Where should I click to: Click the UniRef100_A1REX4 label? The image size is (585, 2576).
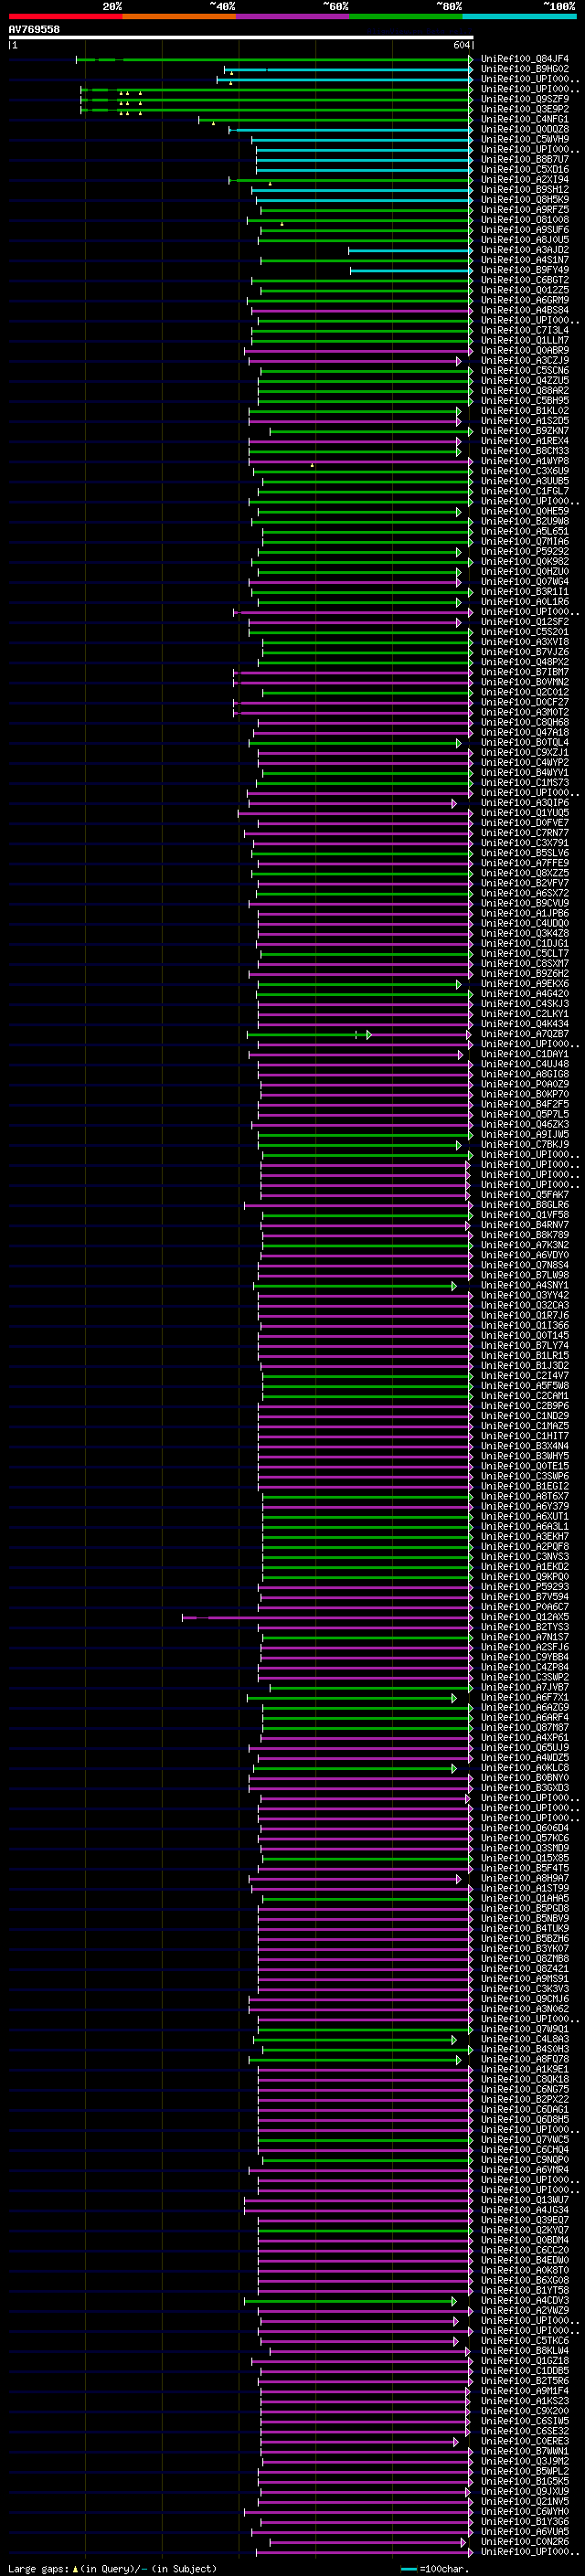point(525,441)
